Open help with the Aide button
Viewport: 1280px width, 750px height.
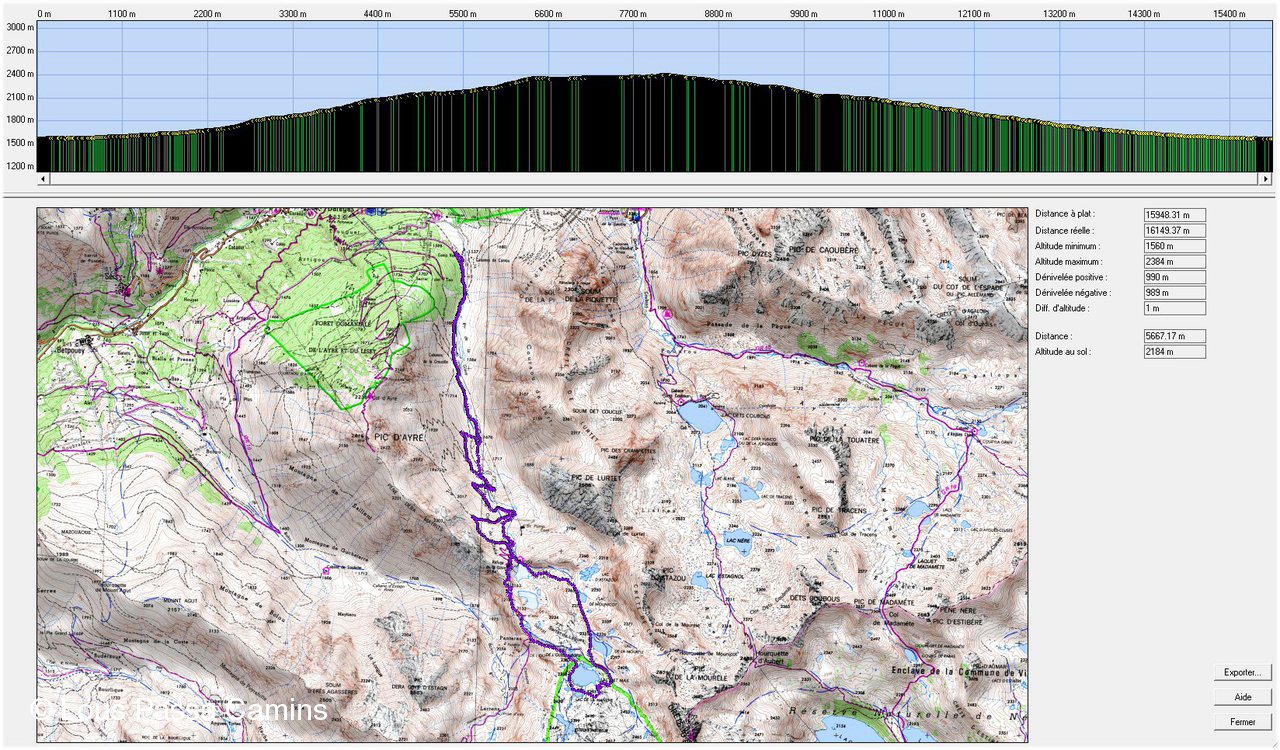coord(1243,697)
